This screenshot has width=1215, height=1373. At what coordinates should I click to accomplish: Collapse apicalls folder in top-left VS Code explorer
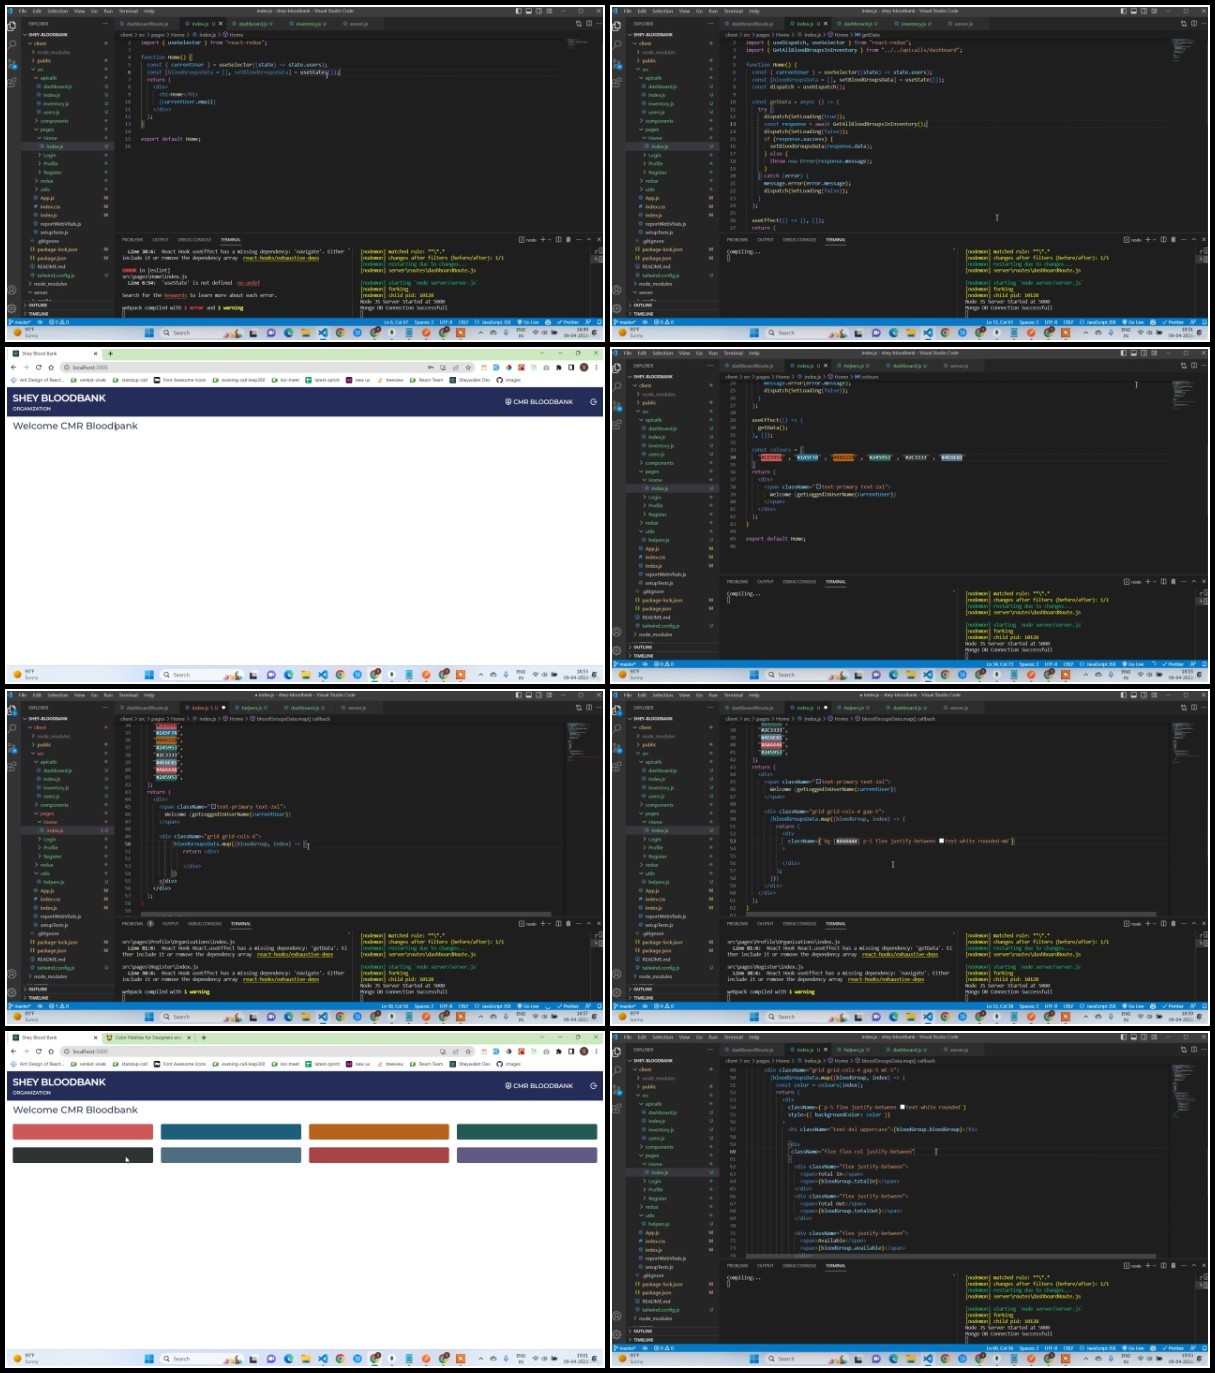click(48, 78)
